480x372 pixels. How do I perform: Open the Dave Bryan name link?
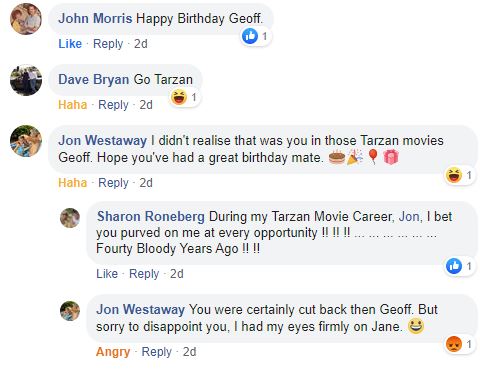(94, 79)
